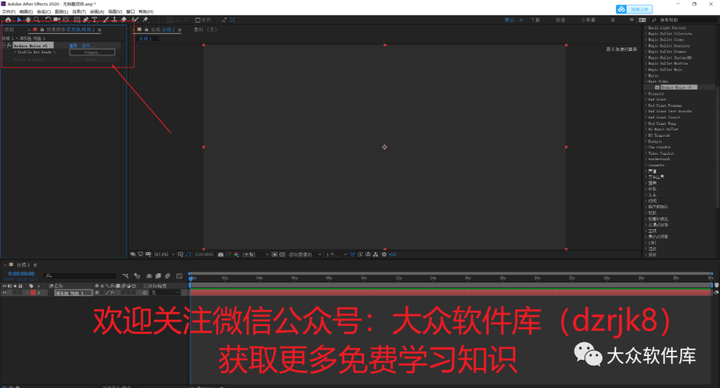Screen dimensions: 720x388
Task: Click the Home icon in the toolbar
Action: [x=8, y=20]
